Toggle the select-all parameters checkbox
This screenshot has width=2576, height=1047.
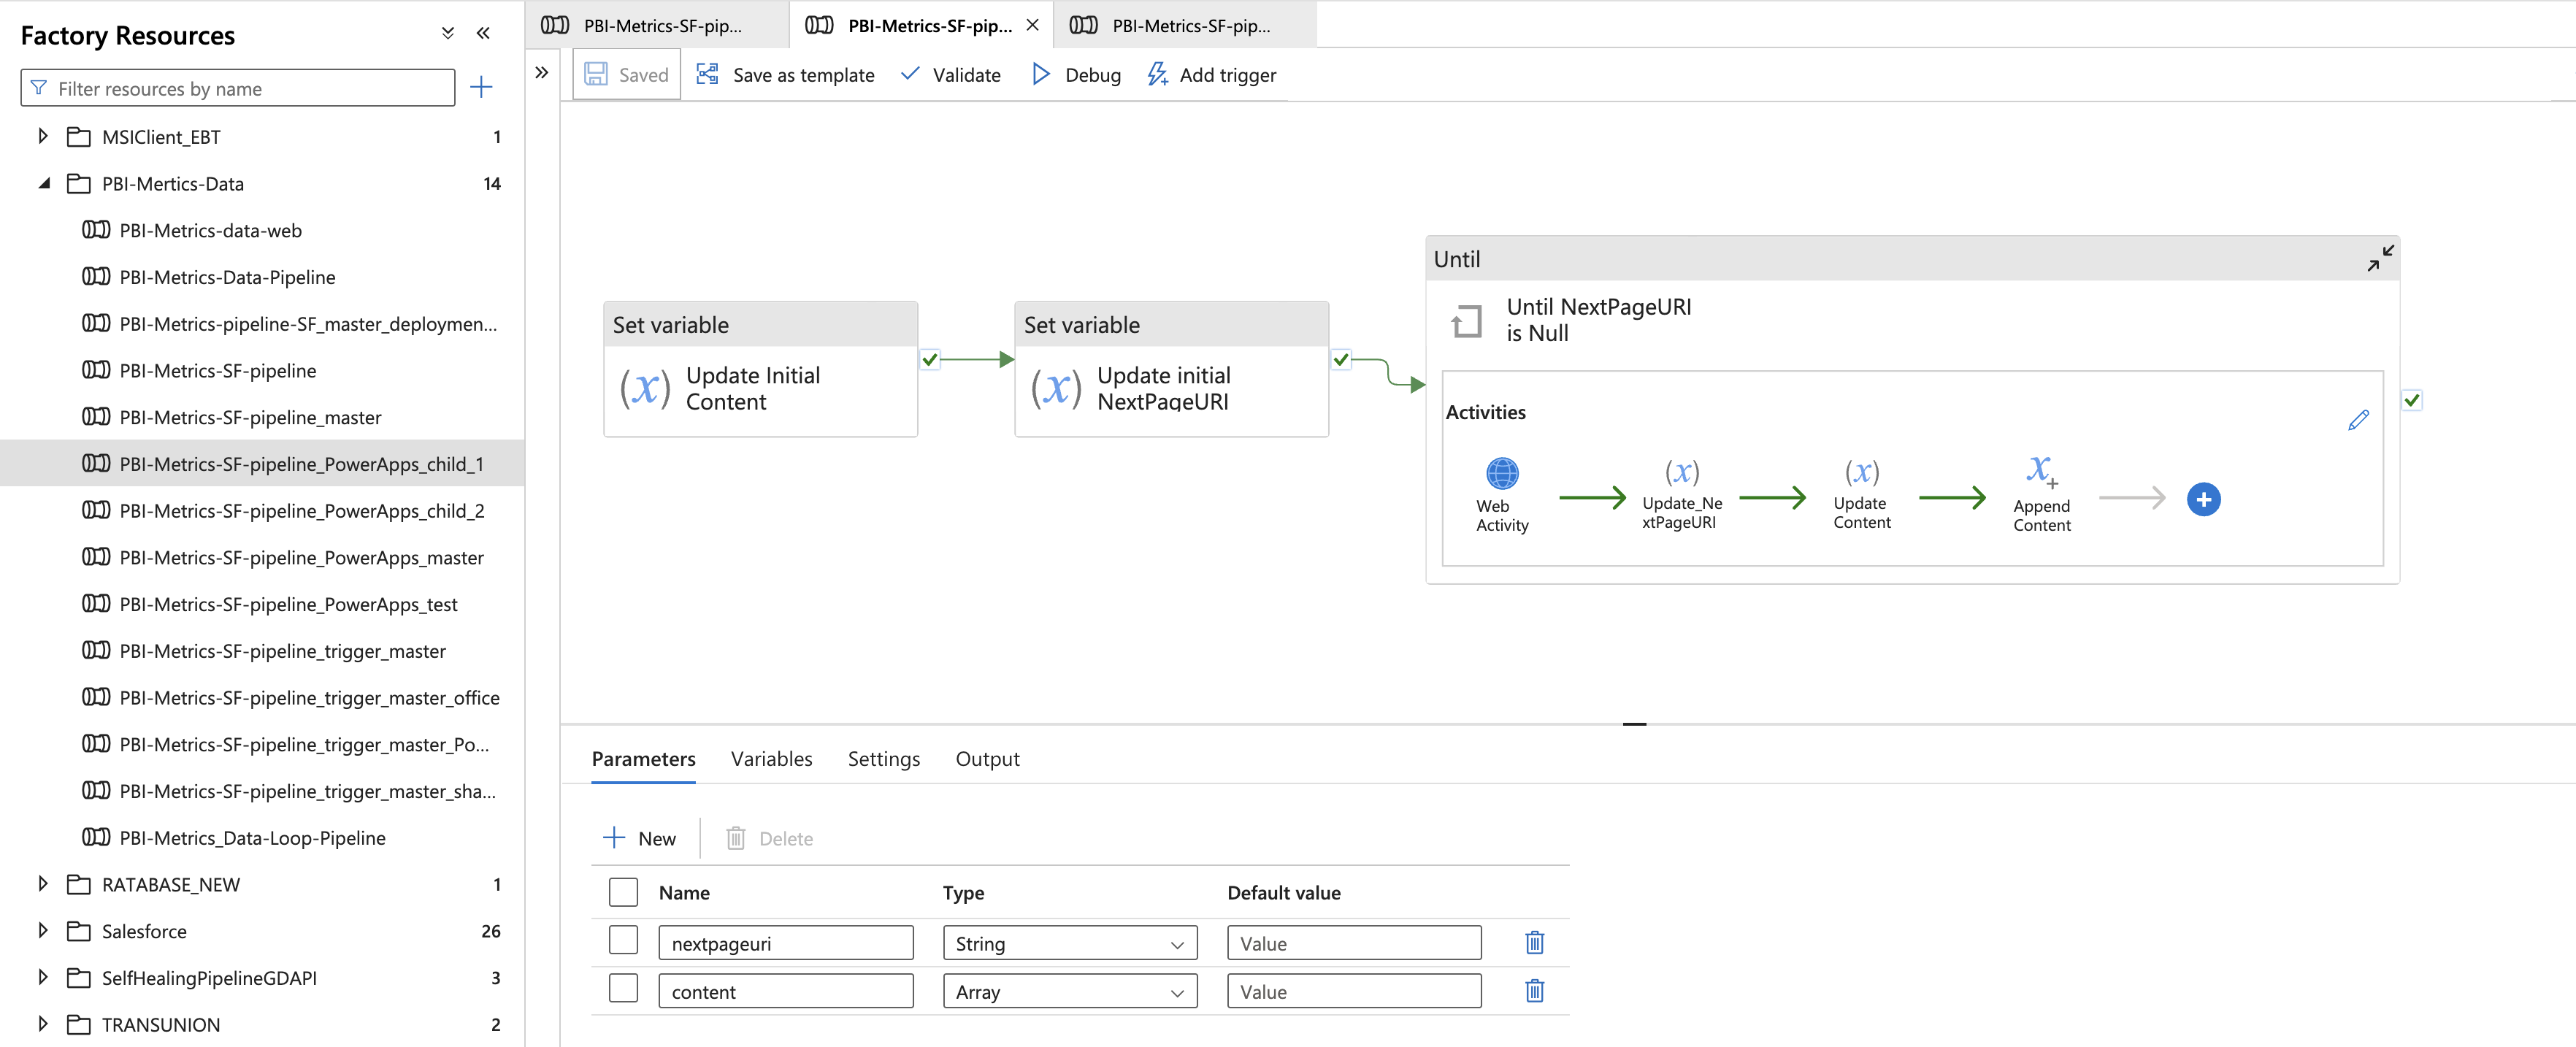pyautogui.click(x=623, y=892)
